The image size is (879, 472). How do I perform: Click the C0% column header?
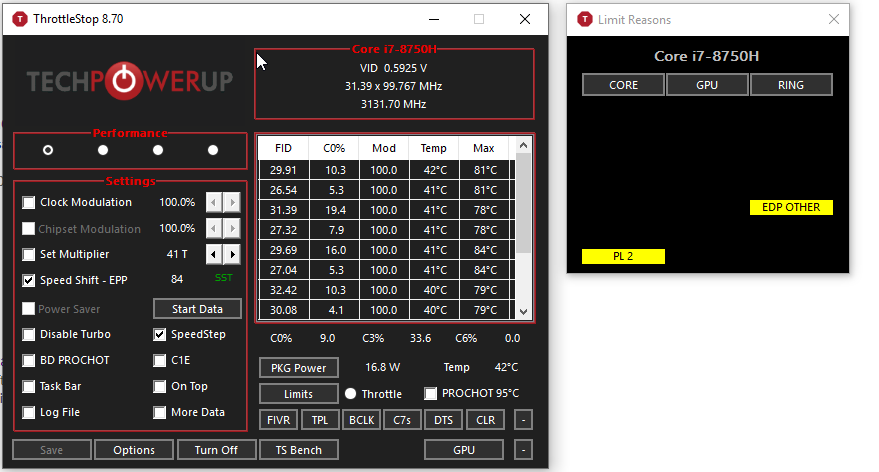click(x=334, y=149)
